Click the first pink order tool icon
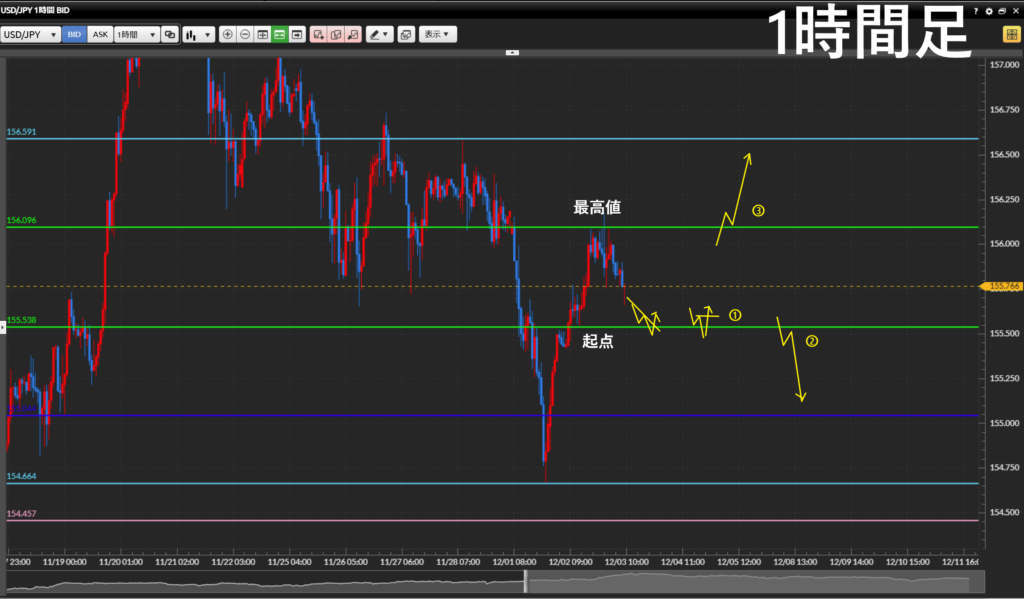The height and width of the screenshot is (599, 1024). point(318,34)
